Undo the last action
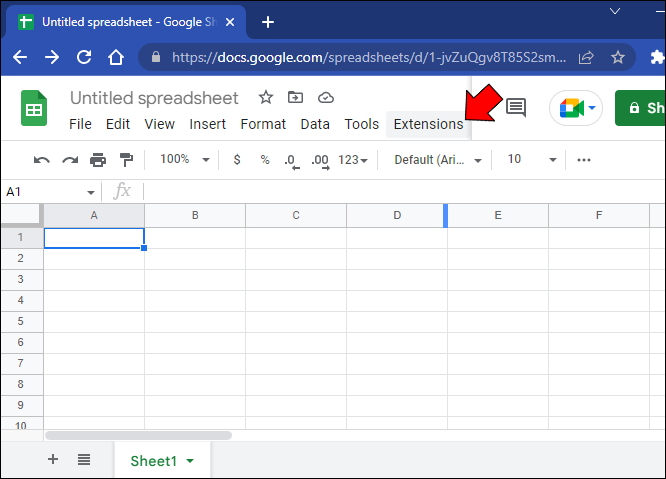This screenshot has width=666, height=479. (x=42, y=160)
